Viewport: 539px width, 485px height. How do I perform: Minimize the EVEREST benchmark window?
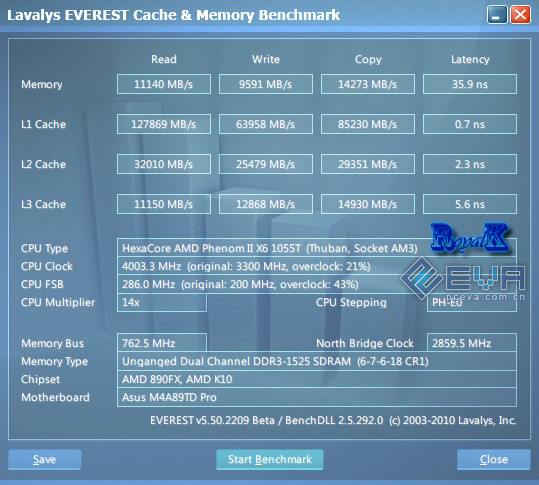point(497,15)
